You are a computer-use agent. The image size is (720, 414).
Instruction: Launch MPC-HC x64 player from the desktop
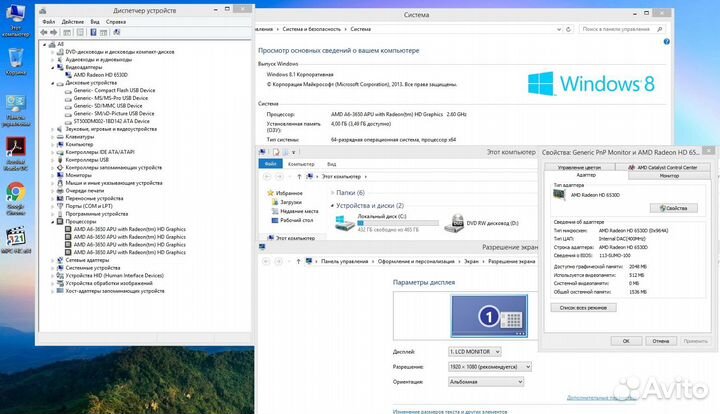click(16, 239)
